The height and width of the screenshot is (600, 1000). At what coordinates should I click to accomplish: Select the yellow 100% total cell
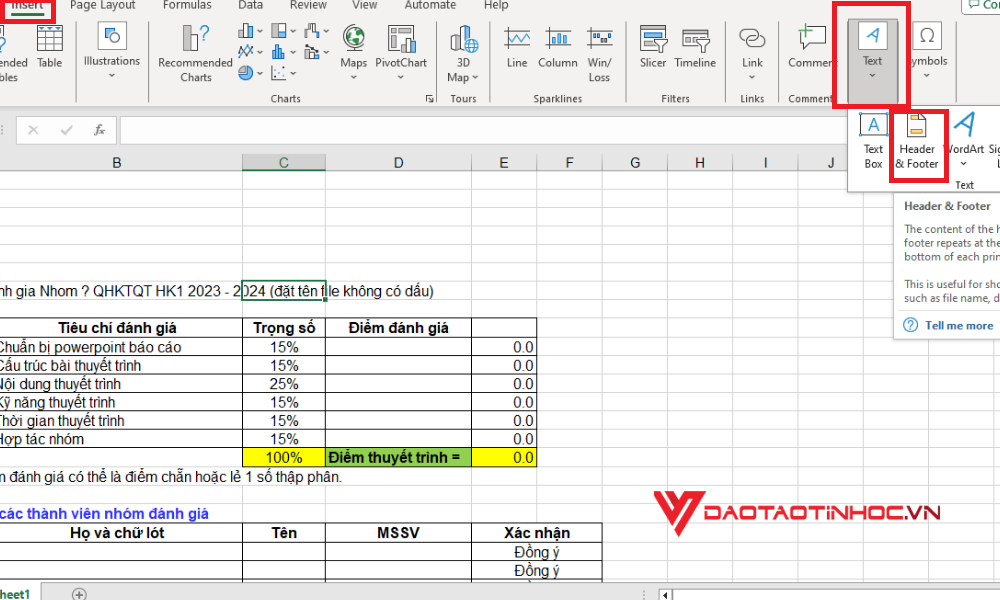coord(284,457)
